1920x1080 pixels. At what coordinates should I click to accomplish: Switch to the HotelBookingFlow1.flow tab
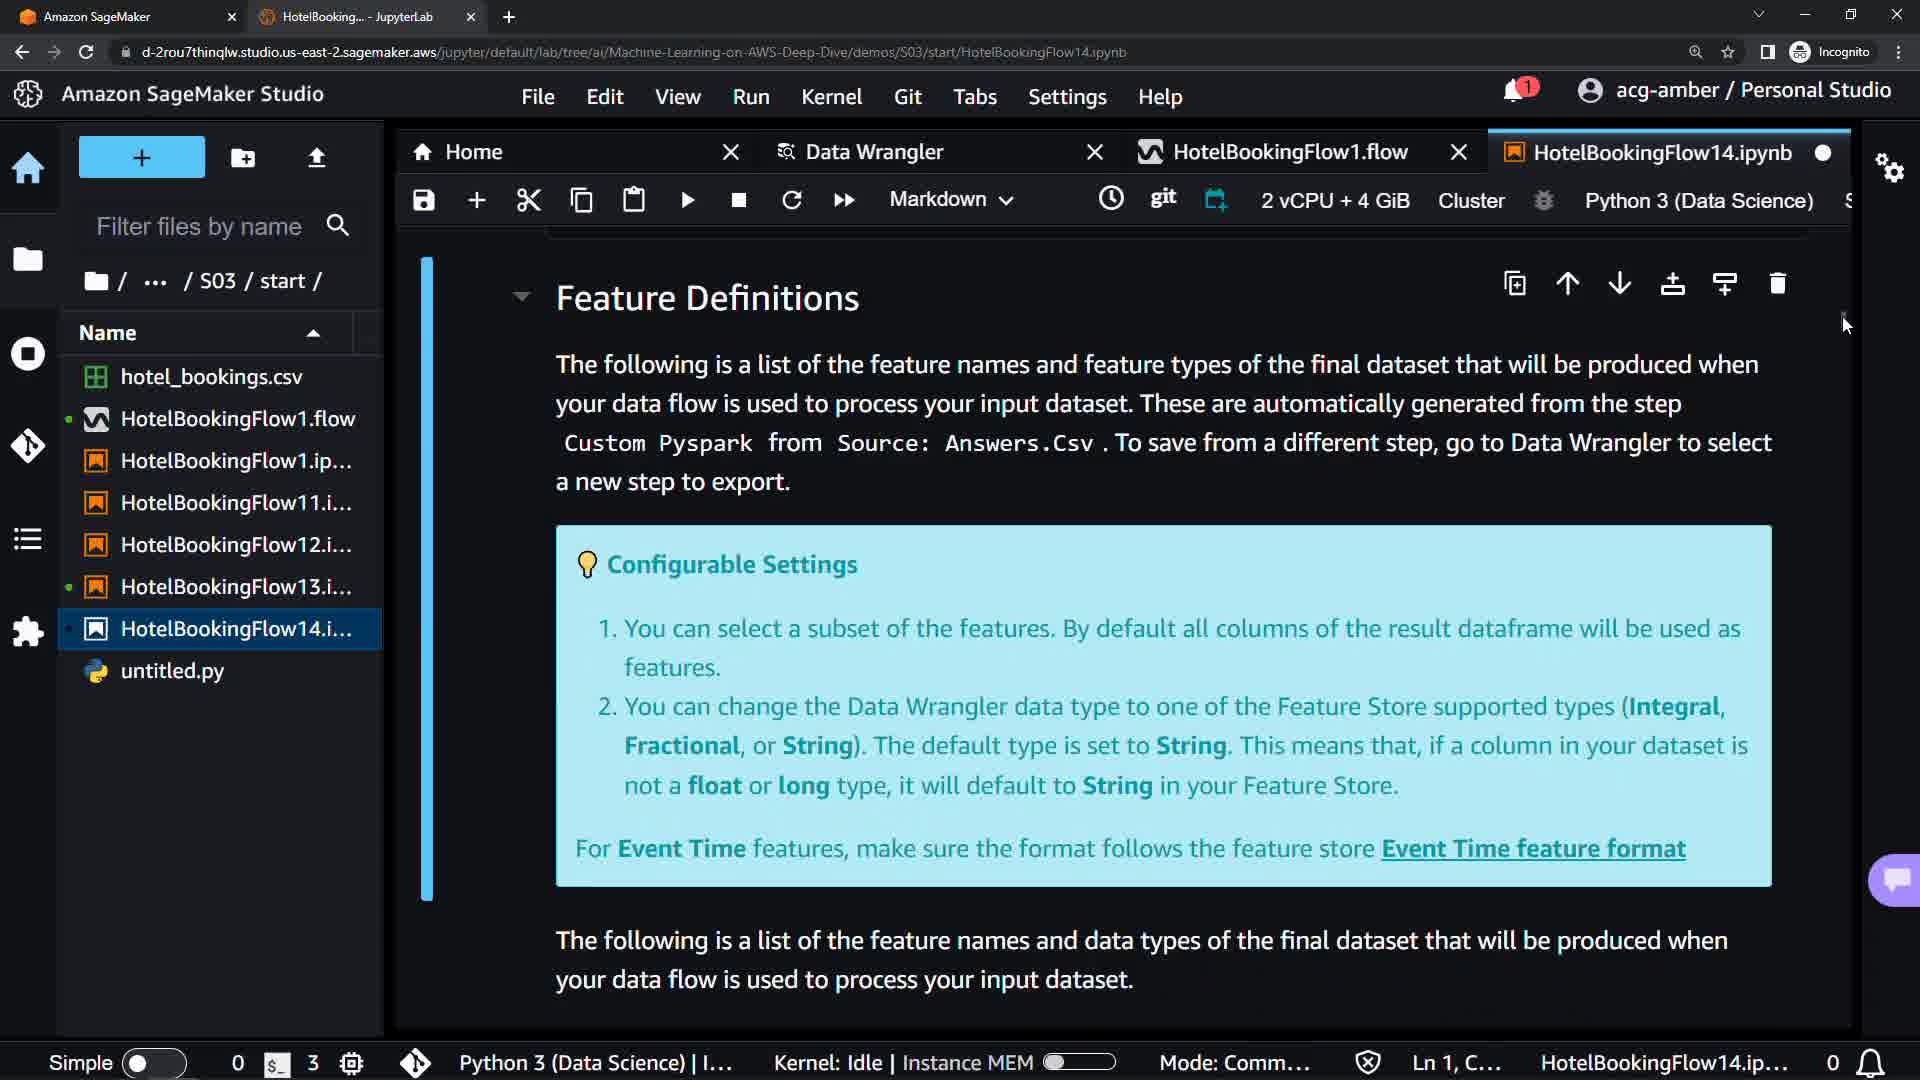click(1289, 152)
